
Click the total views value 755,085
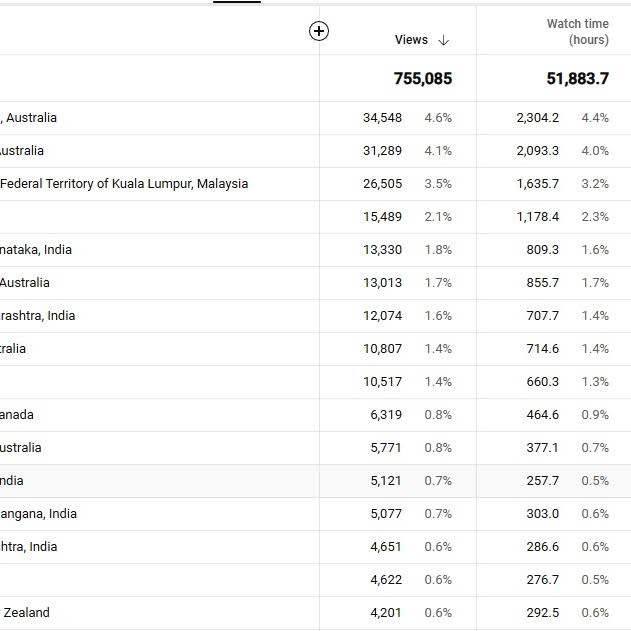tap(423, 78)
